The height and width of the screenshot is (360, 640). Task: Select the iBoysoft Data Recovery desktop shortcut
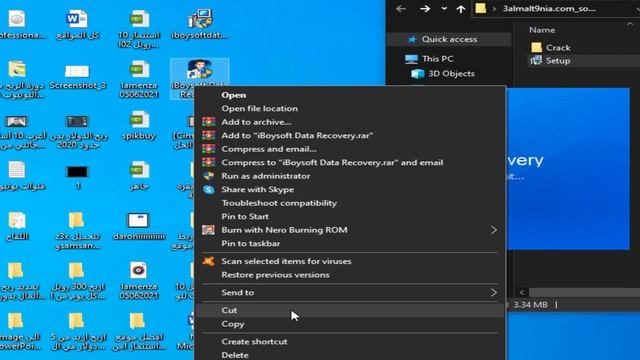(x=200, y=78)
